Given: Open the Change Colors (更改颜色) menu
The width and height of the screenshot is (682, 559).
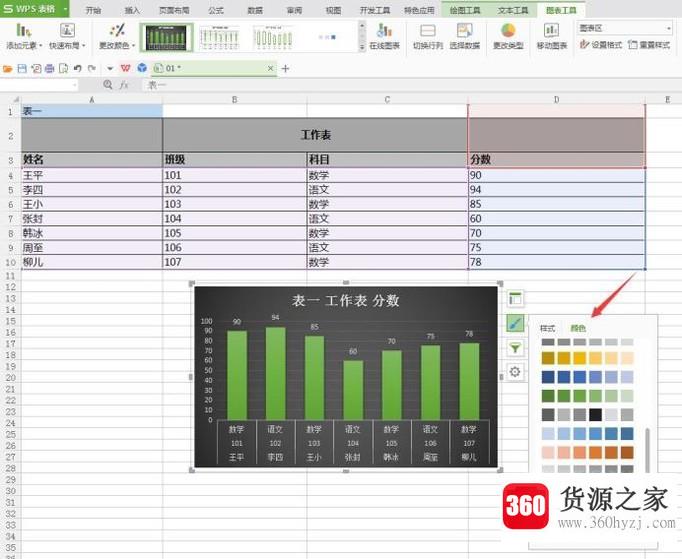Looking at the screenshot, I should 117,37.
